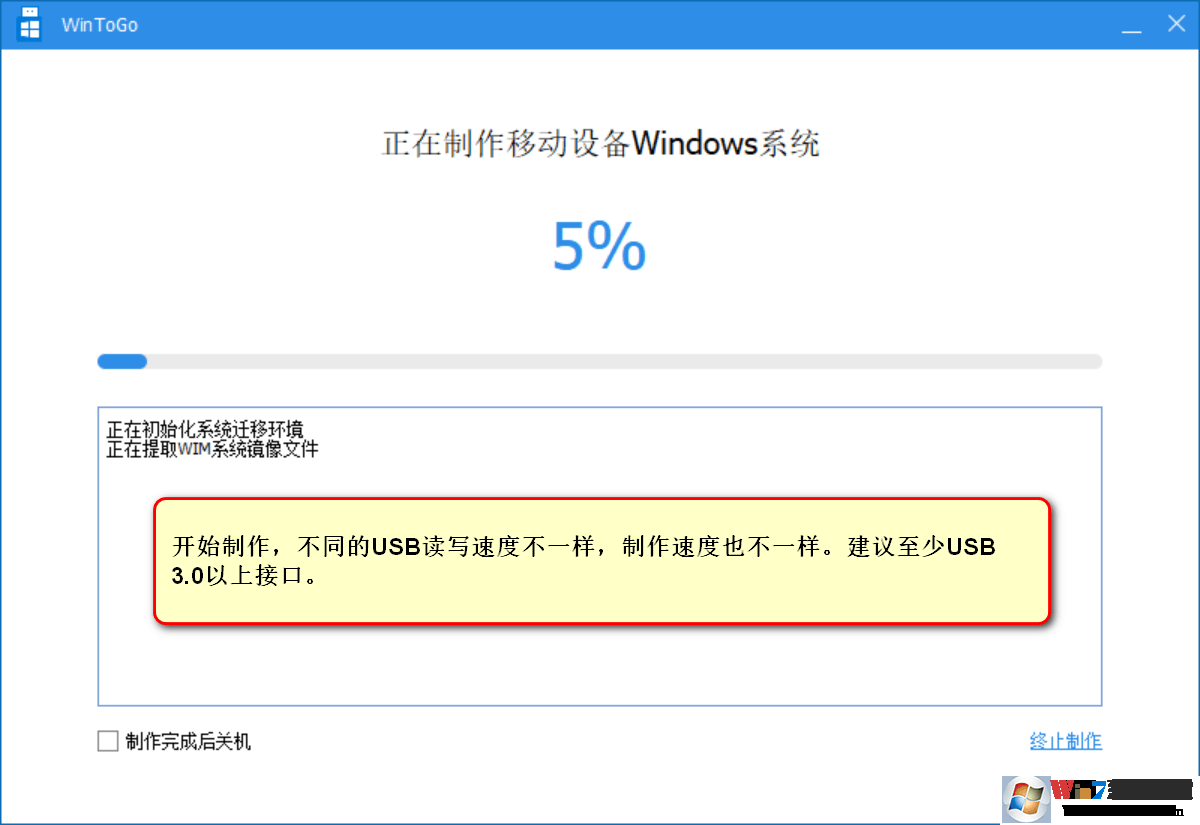Minimize the WinToGo window
The height and width of the screenshot is (825, 1200).
(1132, 26)
